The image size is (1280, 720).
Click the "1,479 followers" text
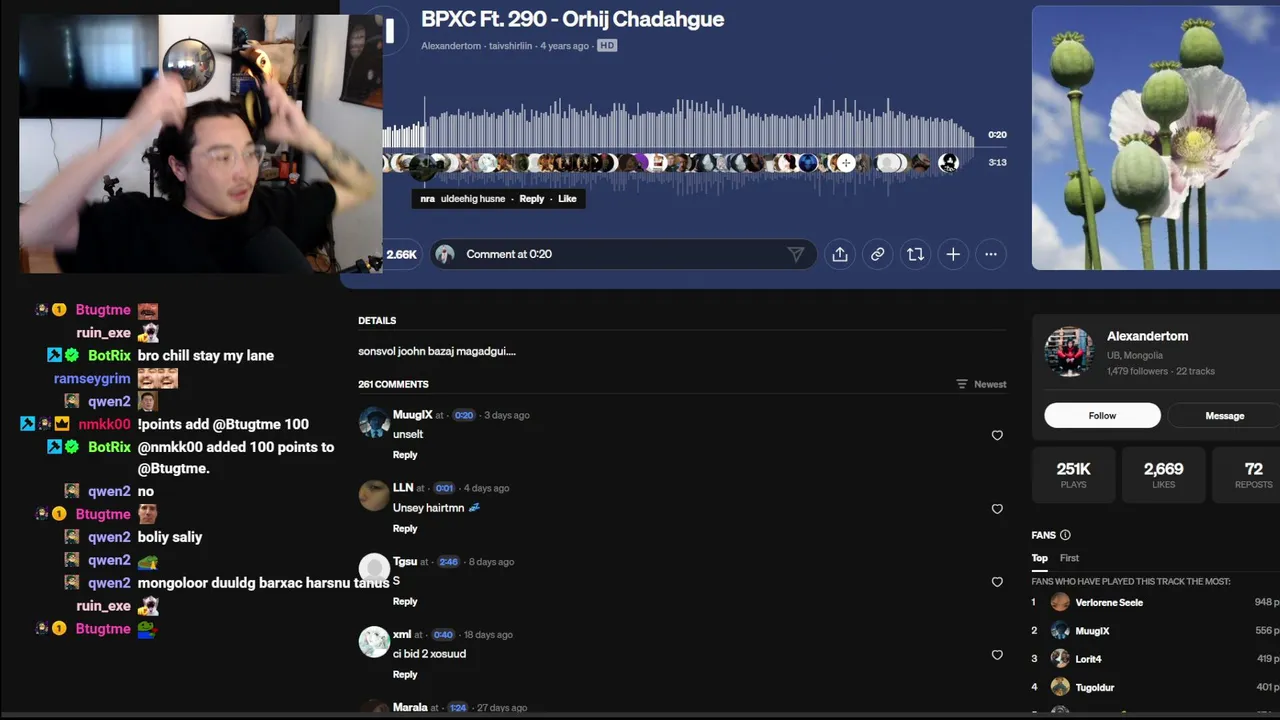coord(1137,371)
